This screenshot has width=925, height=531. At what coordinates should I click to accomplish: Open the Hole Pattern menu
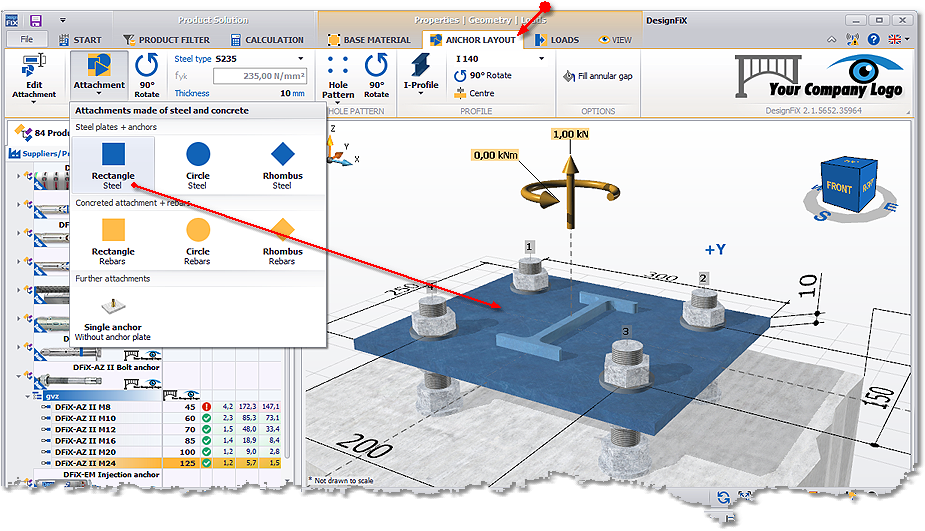coord(338,78)
